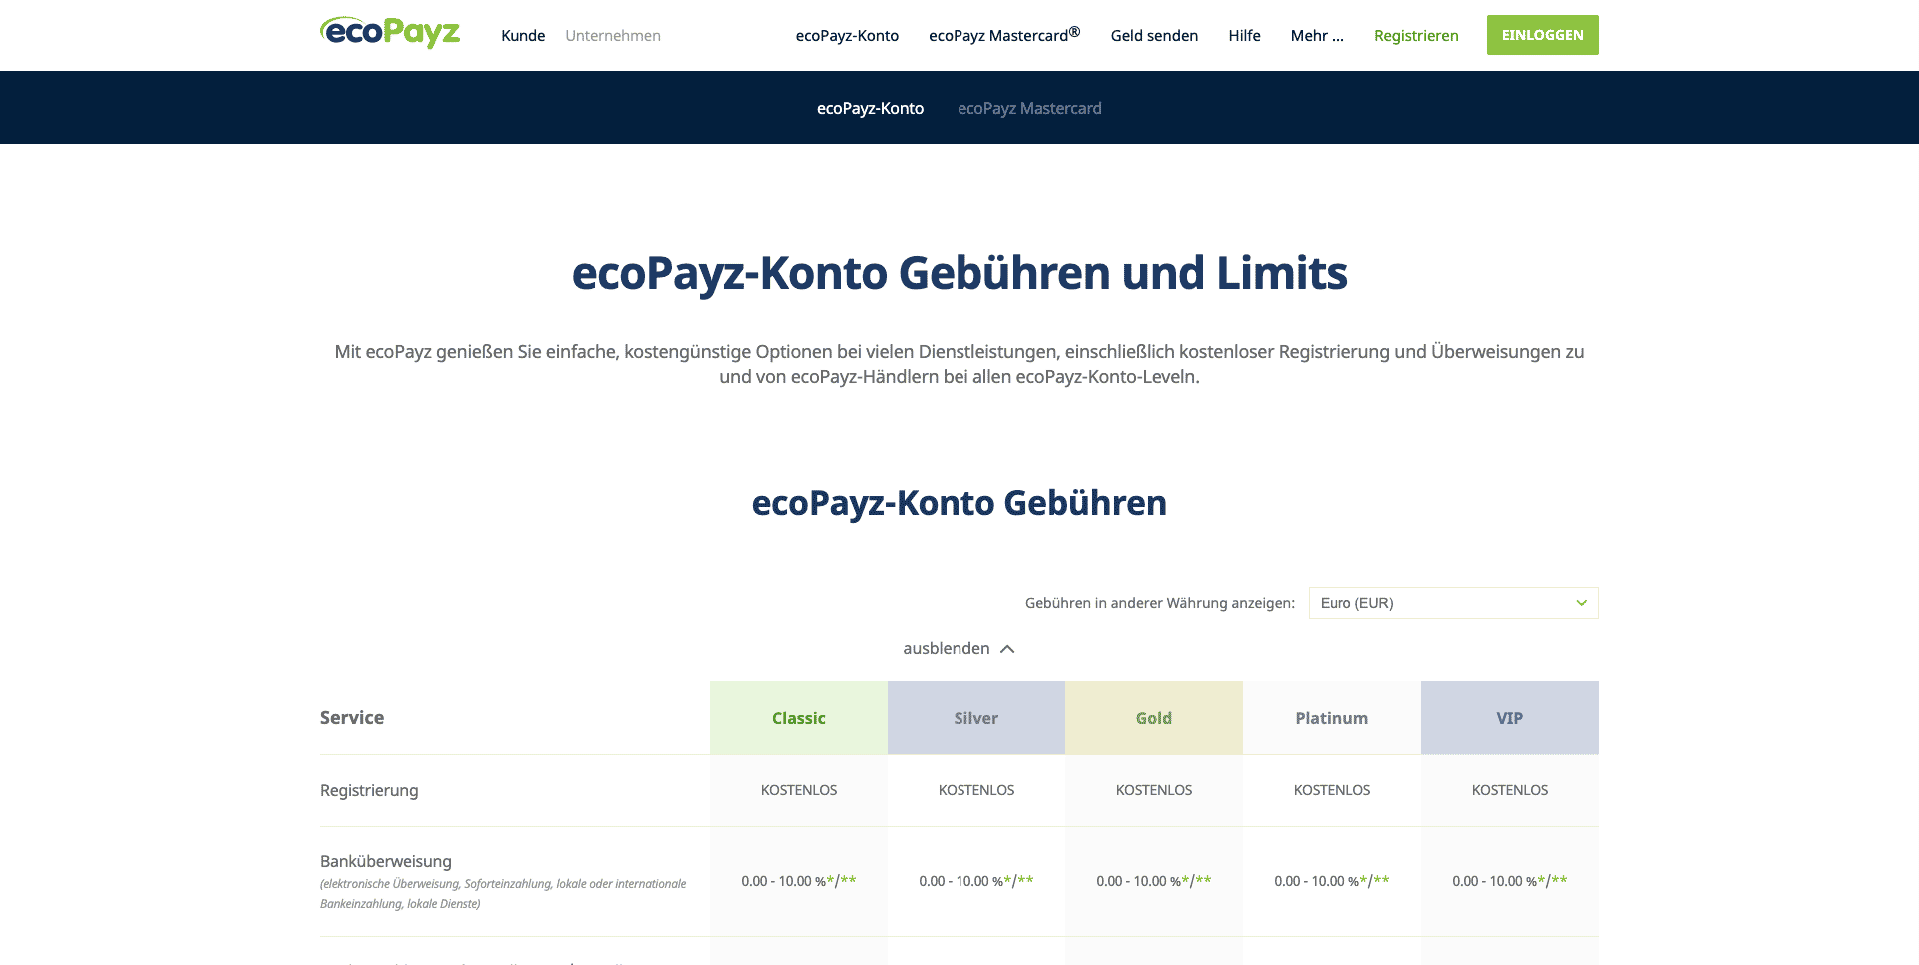Image resolution: width=1919 pixels, height=965 pixels.
Task: Select the Gold column header
Action: [x=1154, y=718]
